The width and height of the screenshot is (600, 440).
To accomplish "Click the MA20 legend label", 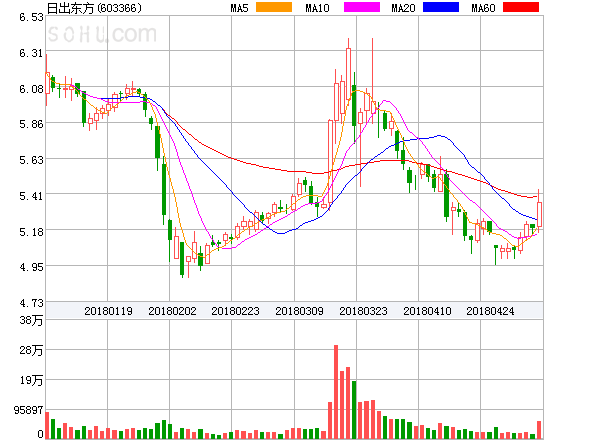I will [403, 8].
